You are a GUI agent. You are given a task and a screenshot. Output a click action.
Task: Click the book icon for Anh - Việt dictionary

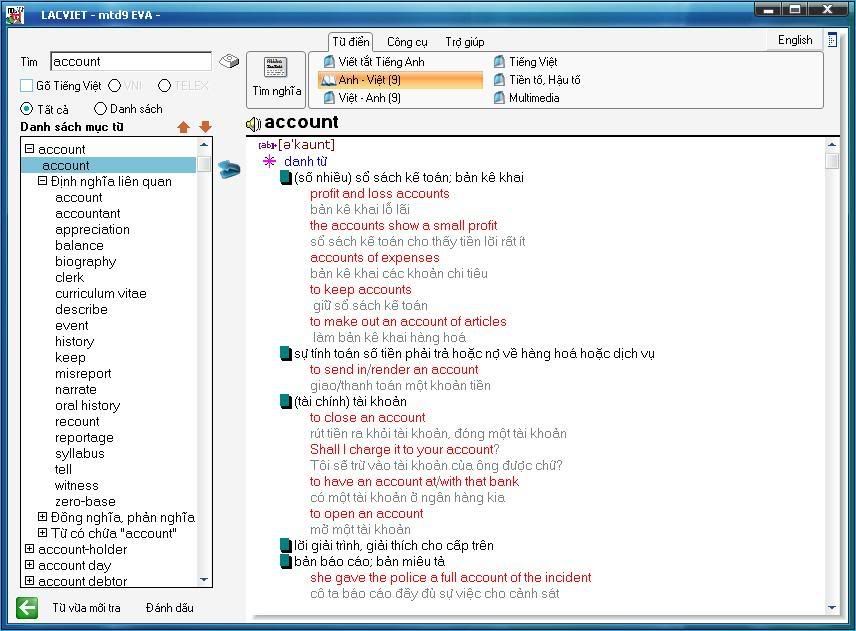coord(328,80)
